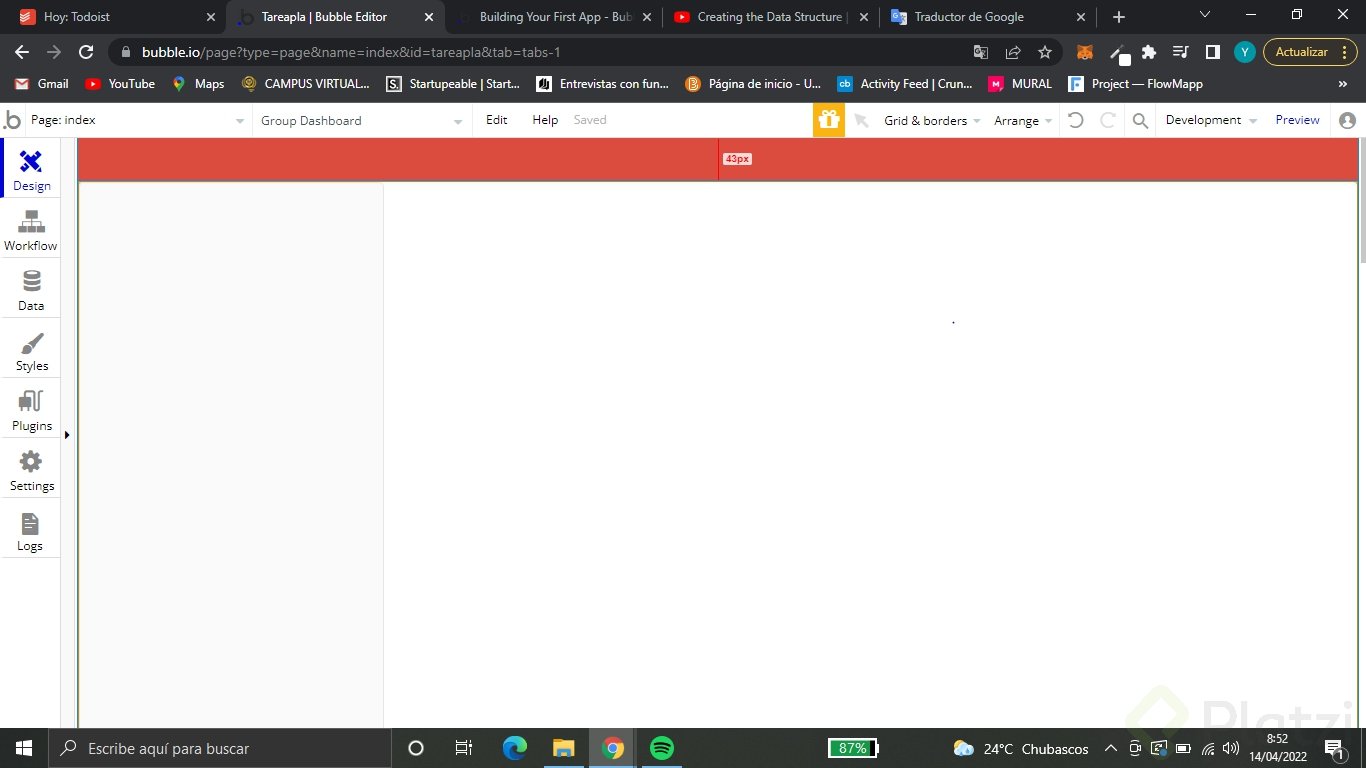Open the MURAL bookmark

pyautogui.click(x=1020, y=84)
